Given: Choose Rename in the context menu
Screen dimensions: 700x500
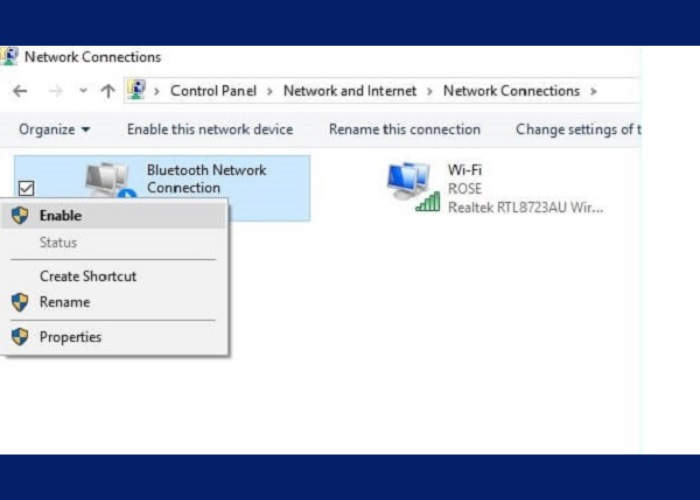Looking at the screenshot, I should coord(65,302).
